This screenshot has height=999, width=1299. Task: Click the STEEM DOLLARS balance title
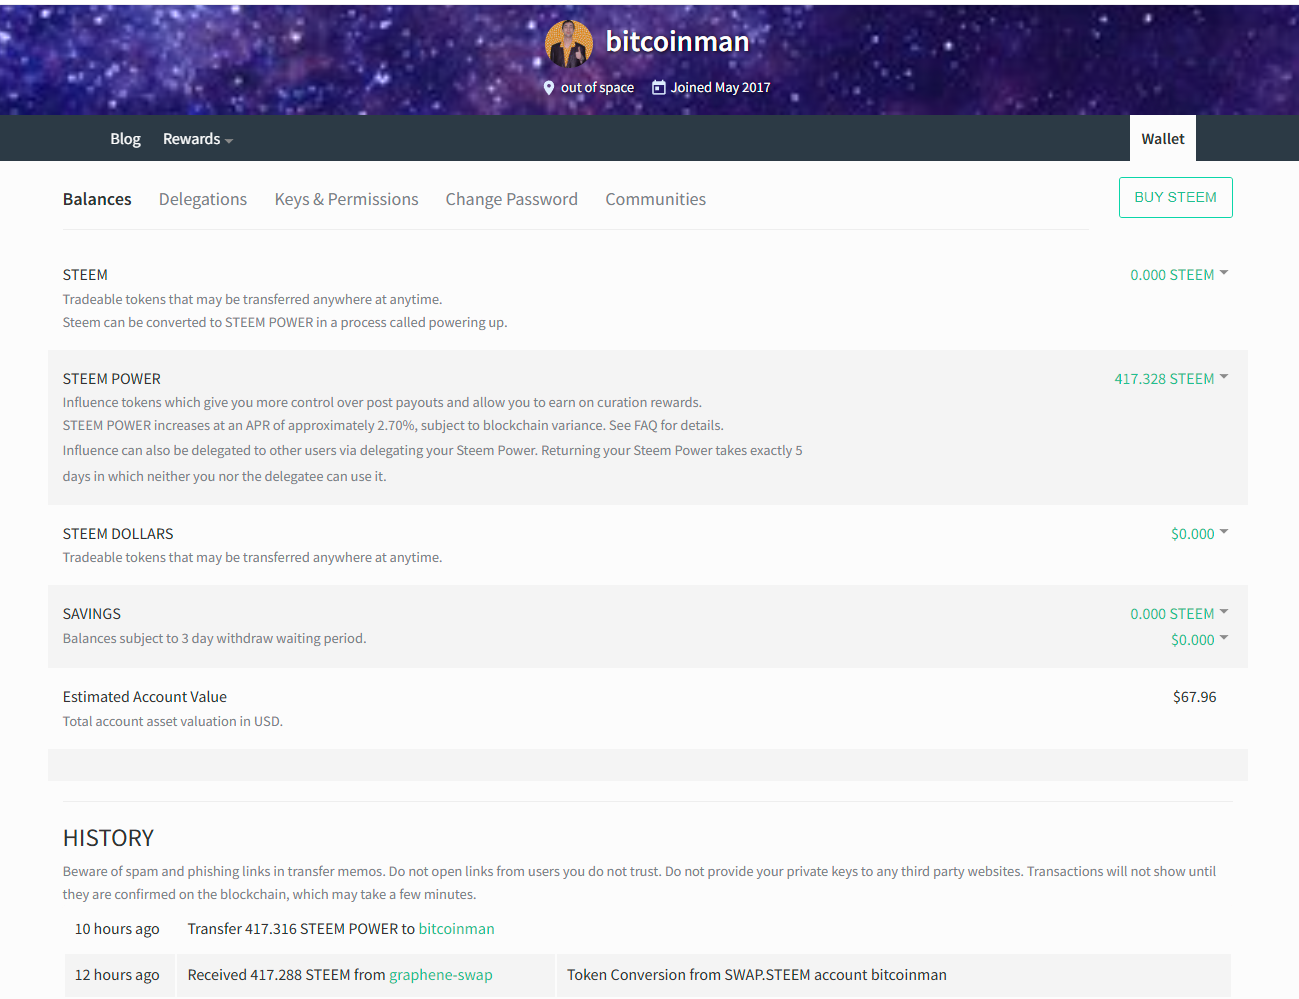point(118,534)
